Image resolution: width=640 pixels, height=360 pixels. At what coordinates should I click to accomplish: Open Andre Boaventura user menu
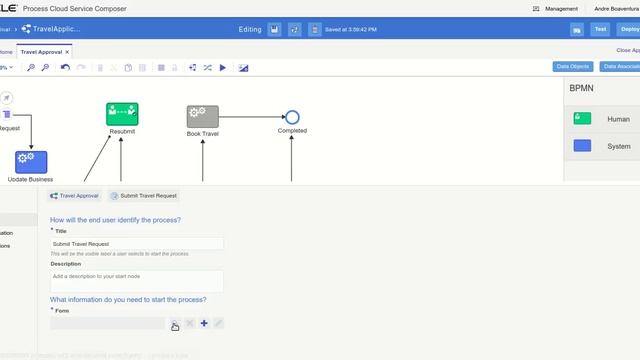(616, 9)
